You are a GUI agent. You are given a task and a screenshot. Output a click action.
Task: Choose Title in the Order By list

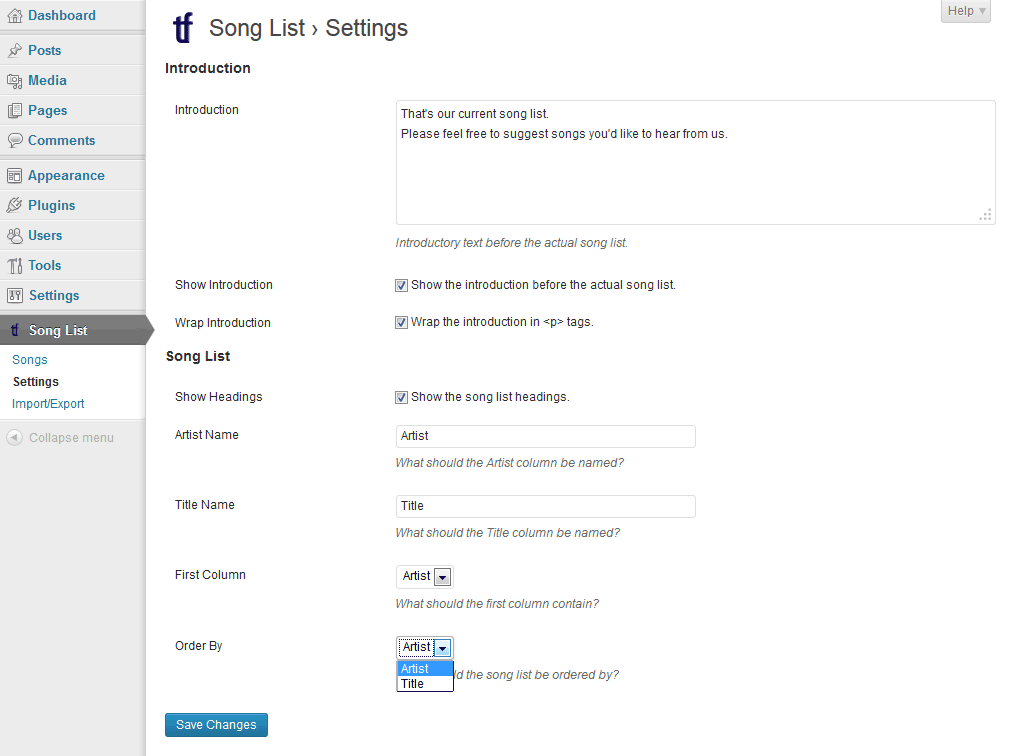413,684
